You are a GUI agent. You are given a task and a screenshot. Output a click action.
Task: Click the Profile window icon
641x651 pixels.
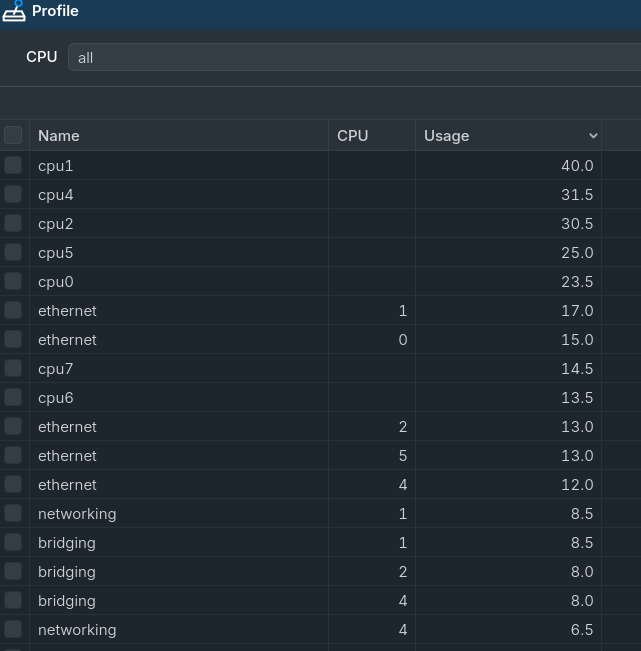(x=14, y=11)
